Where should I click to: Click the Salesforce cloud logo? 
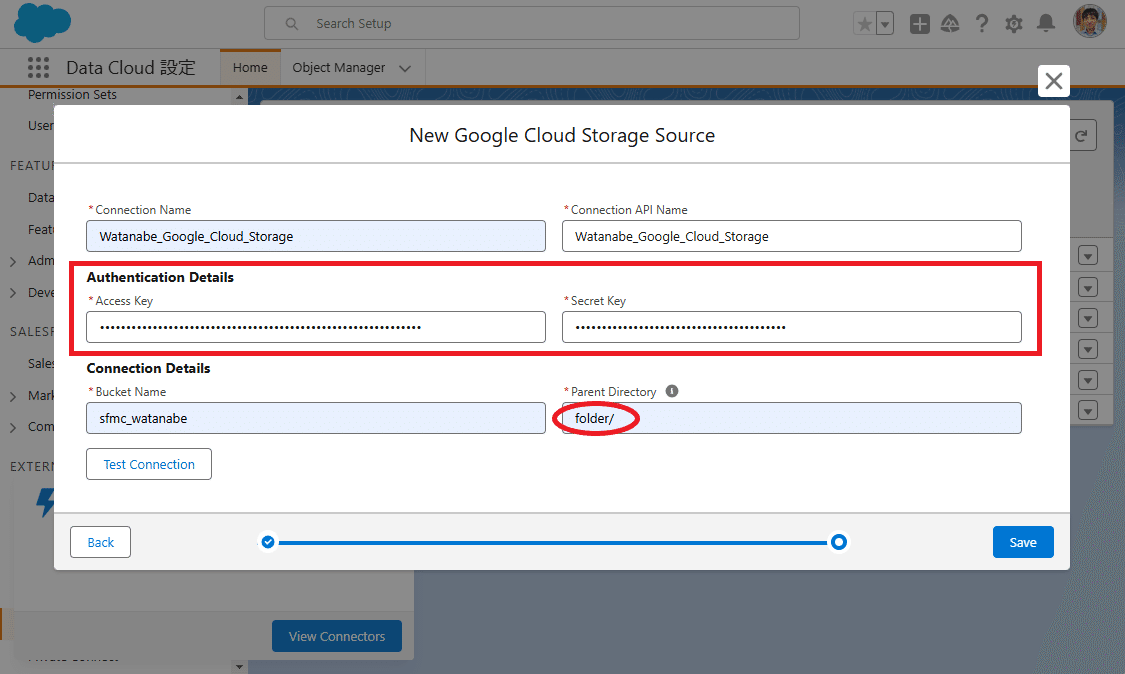(42, 23)
